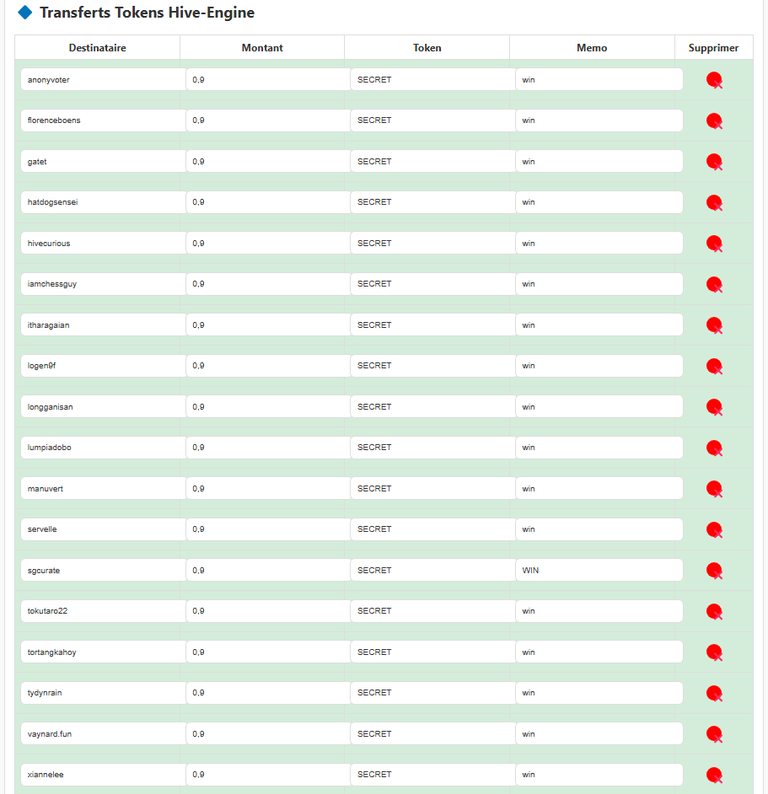This screenshot has width=768, height=794.
Task: Delete the xiannelee transfer row
Action: [714, 775]
